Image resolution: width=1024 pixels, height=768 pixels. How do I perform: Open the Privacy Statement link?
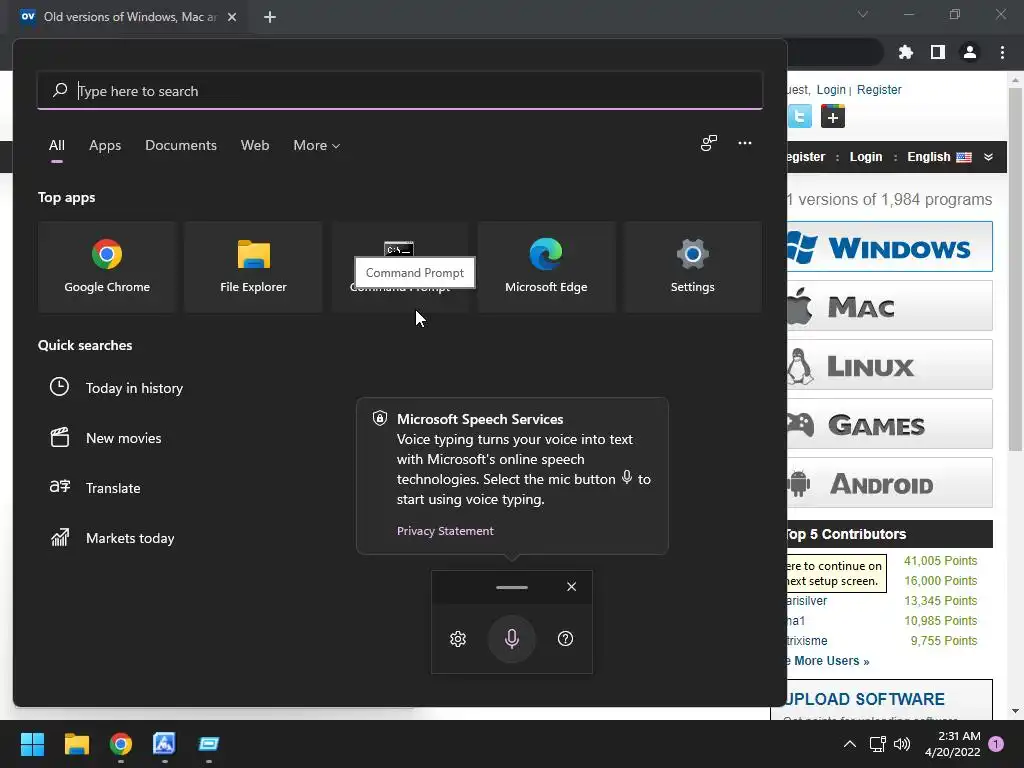pyautogui.click(x=445, y=531)
